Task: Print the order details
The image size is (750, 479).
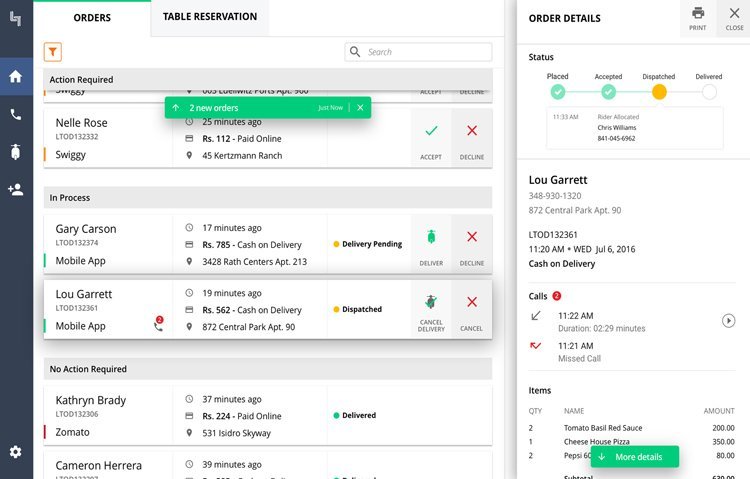Action: [698, 18]
